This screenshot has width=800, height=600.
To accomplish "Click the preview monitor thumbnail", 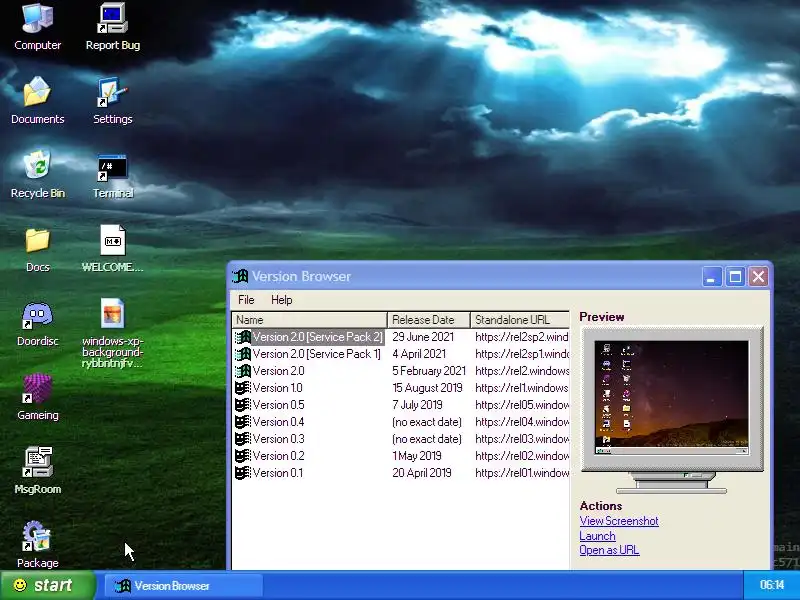I will pos(672,398).
